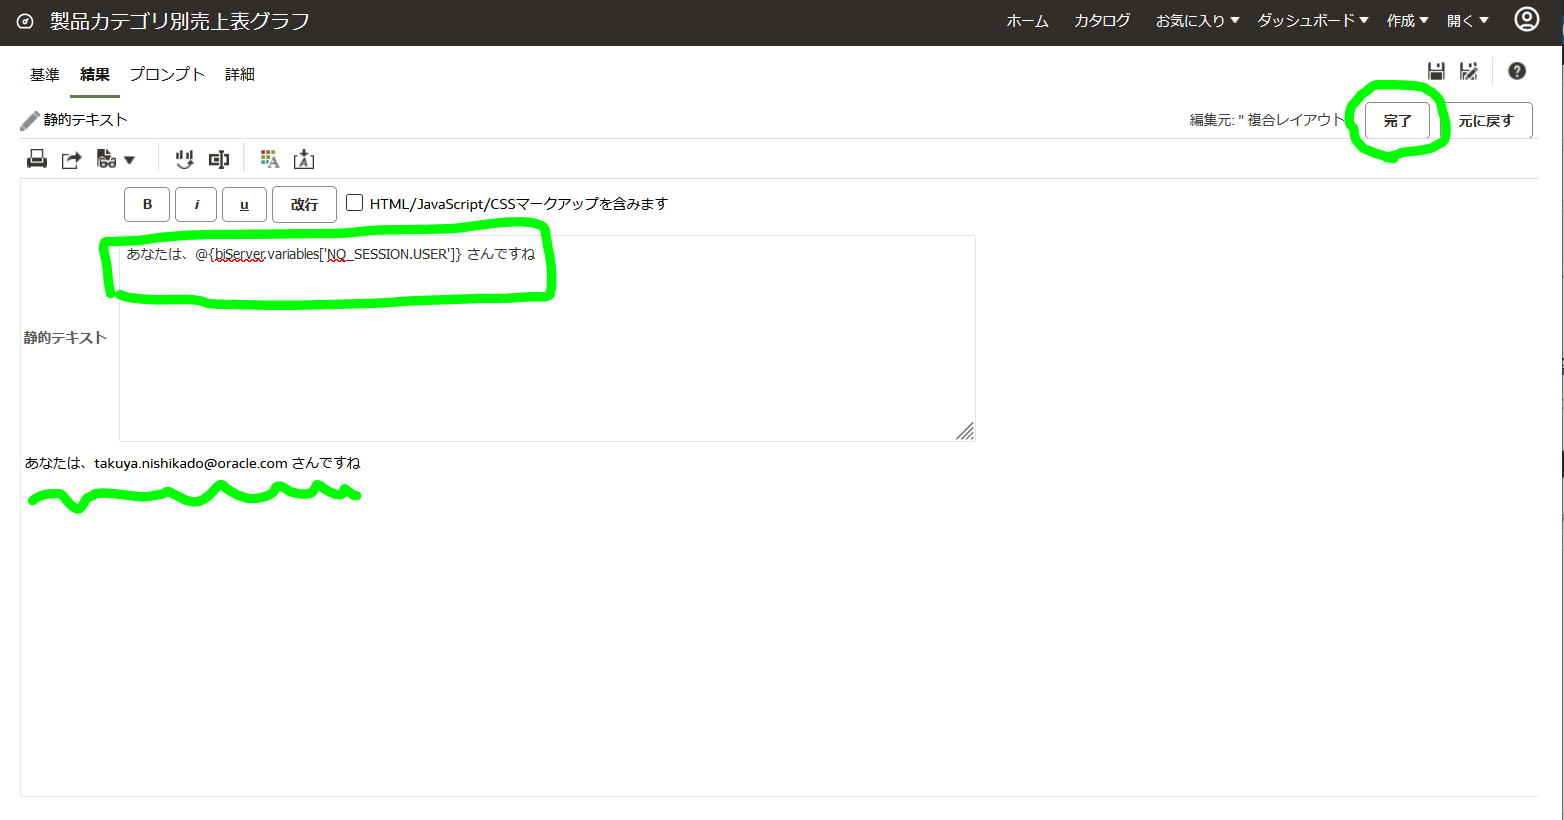Apply bold with the B button
Viewport: 1564px width, 820px height.
point(147,204)
